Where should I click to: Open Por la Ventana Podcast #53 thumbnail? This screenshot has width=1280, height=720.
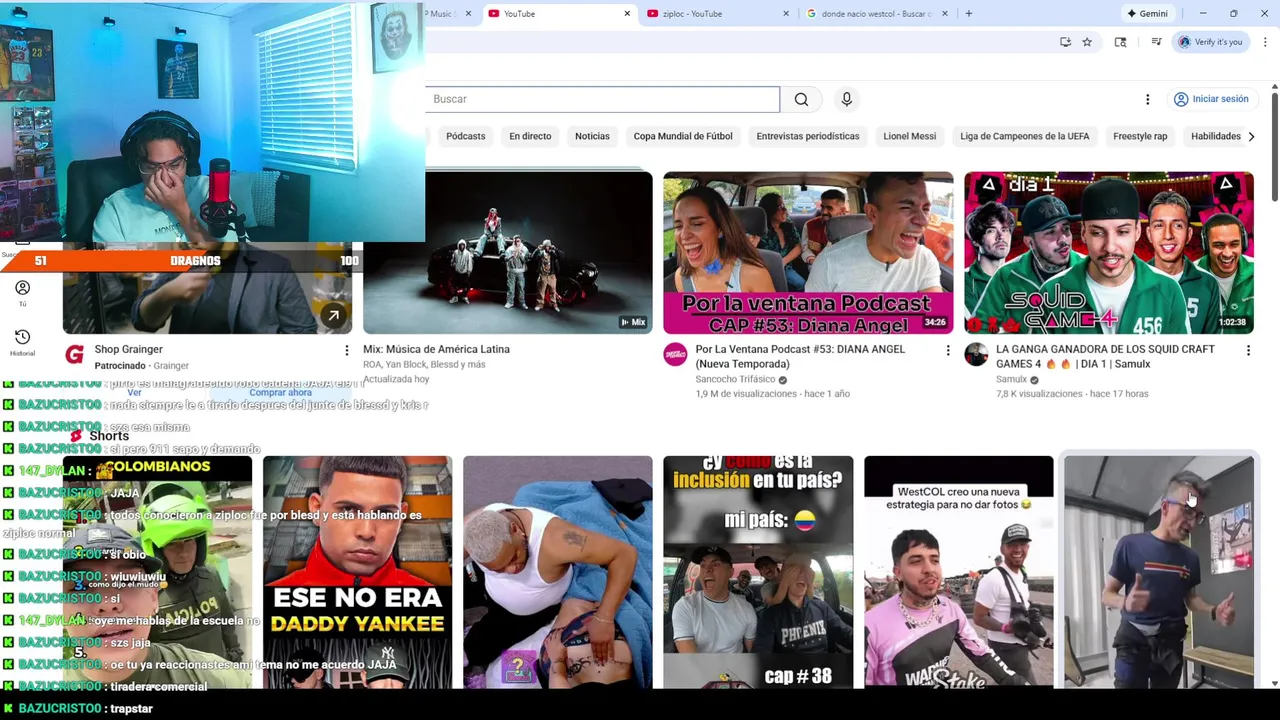click(808, 252)
